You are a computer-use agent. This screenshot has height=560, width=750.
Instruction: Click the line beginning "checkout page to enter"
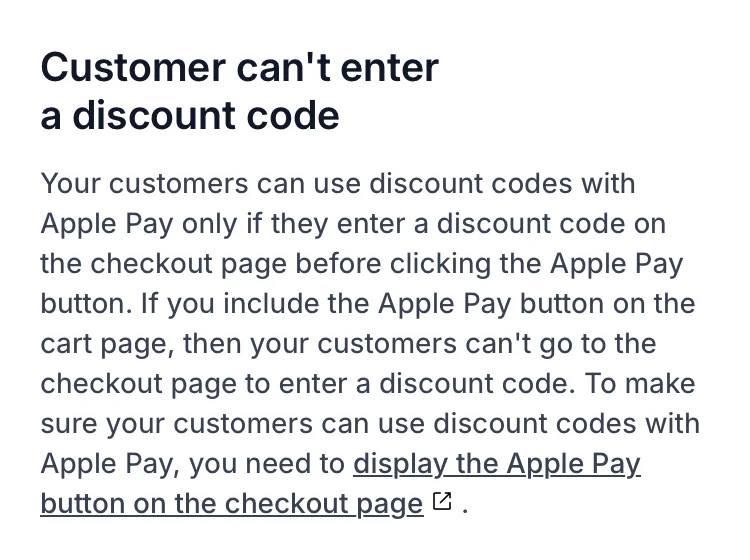click(367, 384)
